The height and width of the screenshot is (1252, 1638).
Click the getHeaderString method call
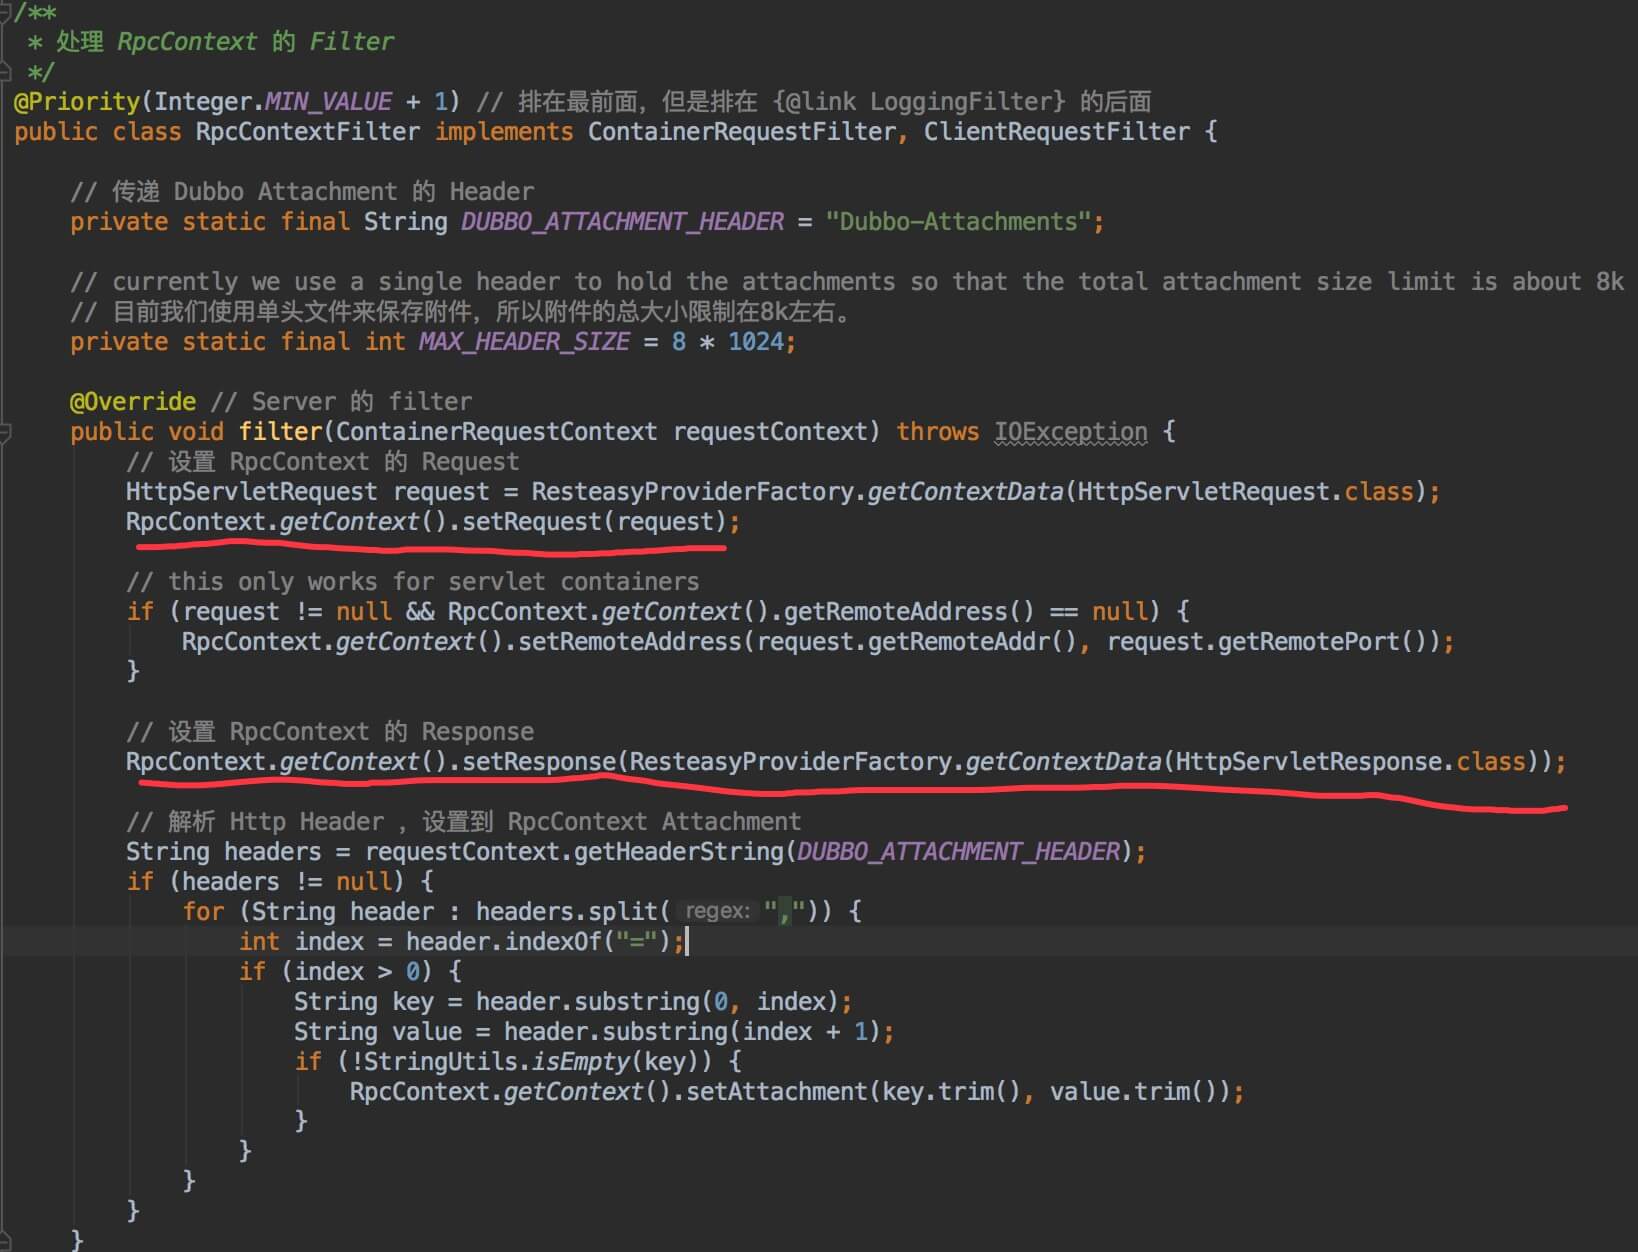[x=685, y=852]
